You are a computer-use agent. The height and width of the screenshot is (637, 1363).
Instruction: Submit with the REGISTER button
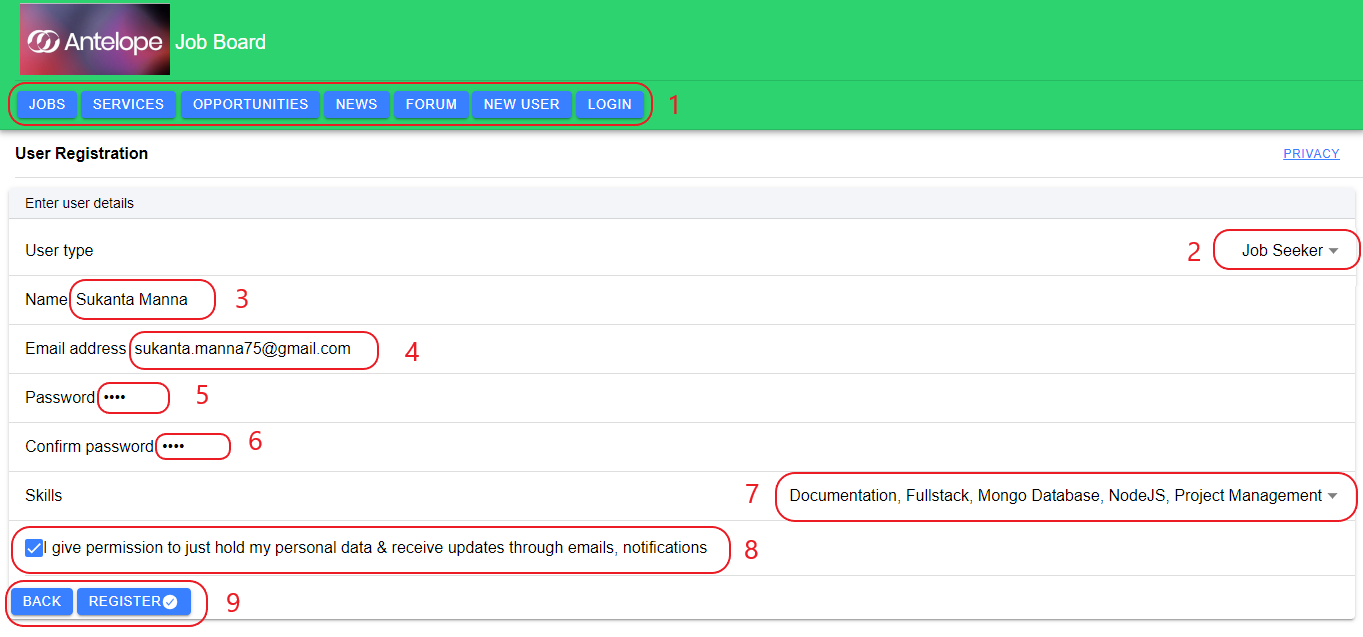133,601
